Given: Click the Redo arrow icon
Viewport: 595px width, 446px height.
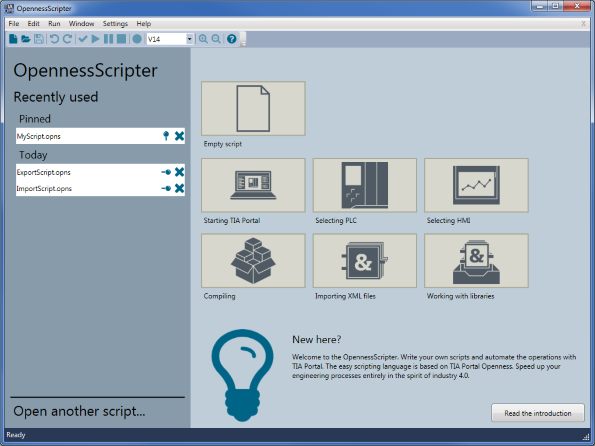Looking at the screenshot, I should pyautogui.click(x=67, y=39).
